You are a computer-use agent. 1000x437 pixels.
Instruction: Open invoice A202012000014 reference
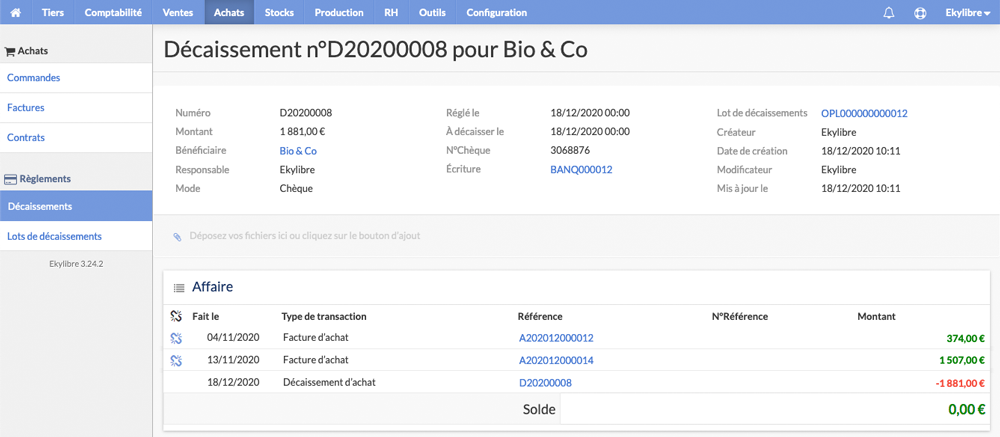(556, 360)
